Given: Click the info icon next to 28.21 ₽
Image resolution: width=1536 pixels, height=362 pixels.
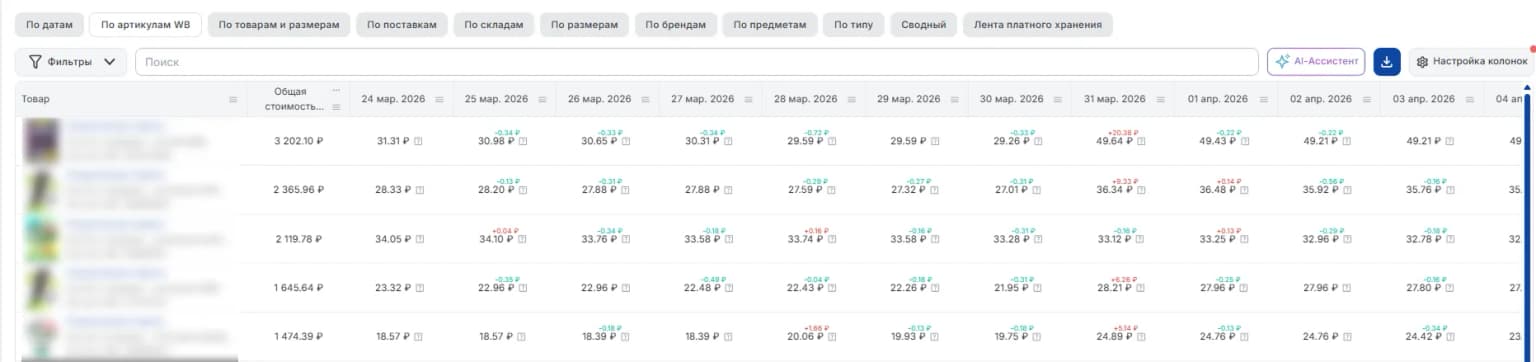Looking at the screenshot, I should [1140, 288].
